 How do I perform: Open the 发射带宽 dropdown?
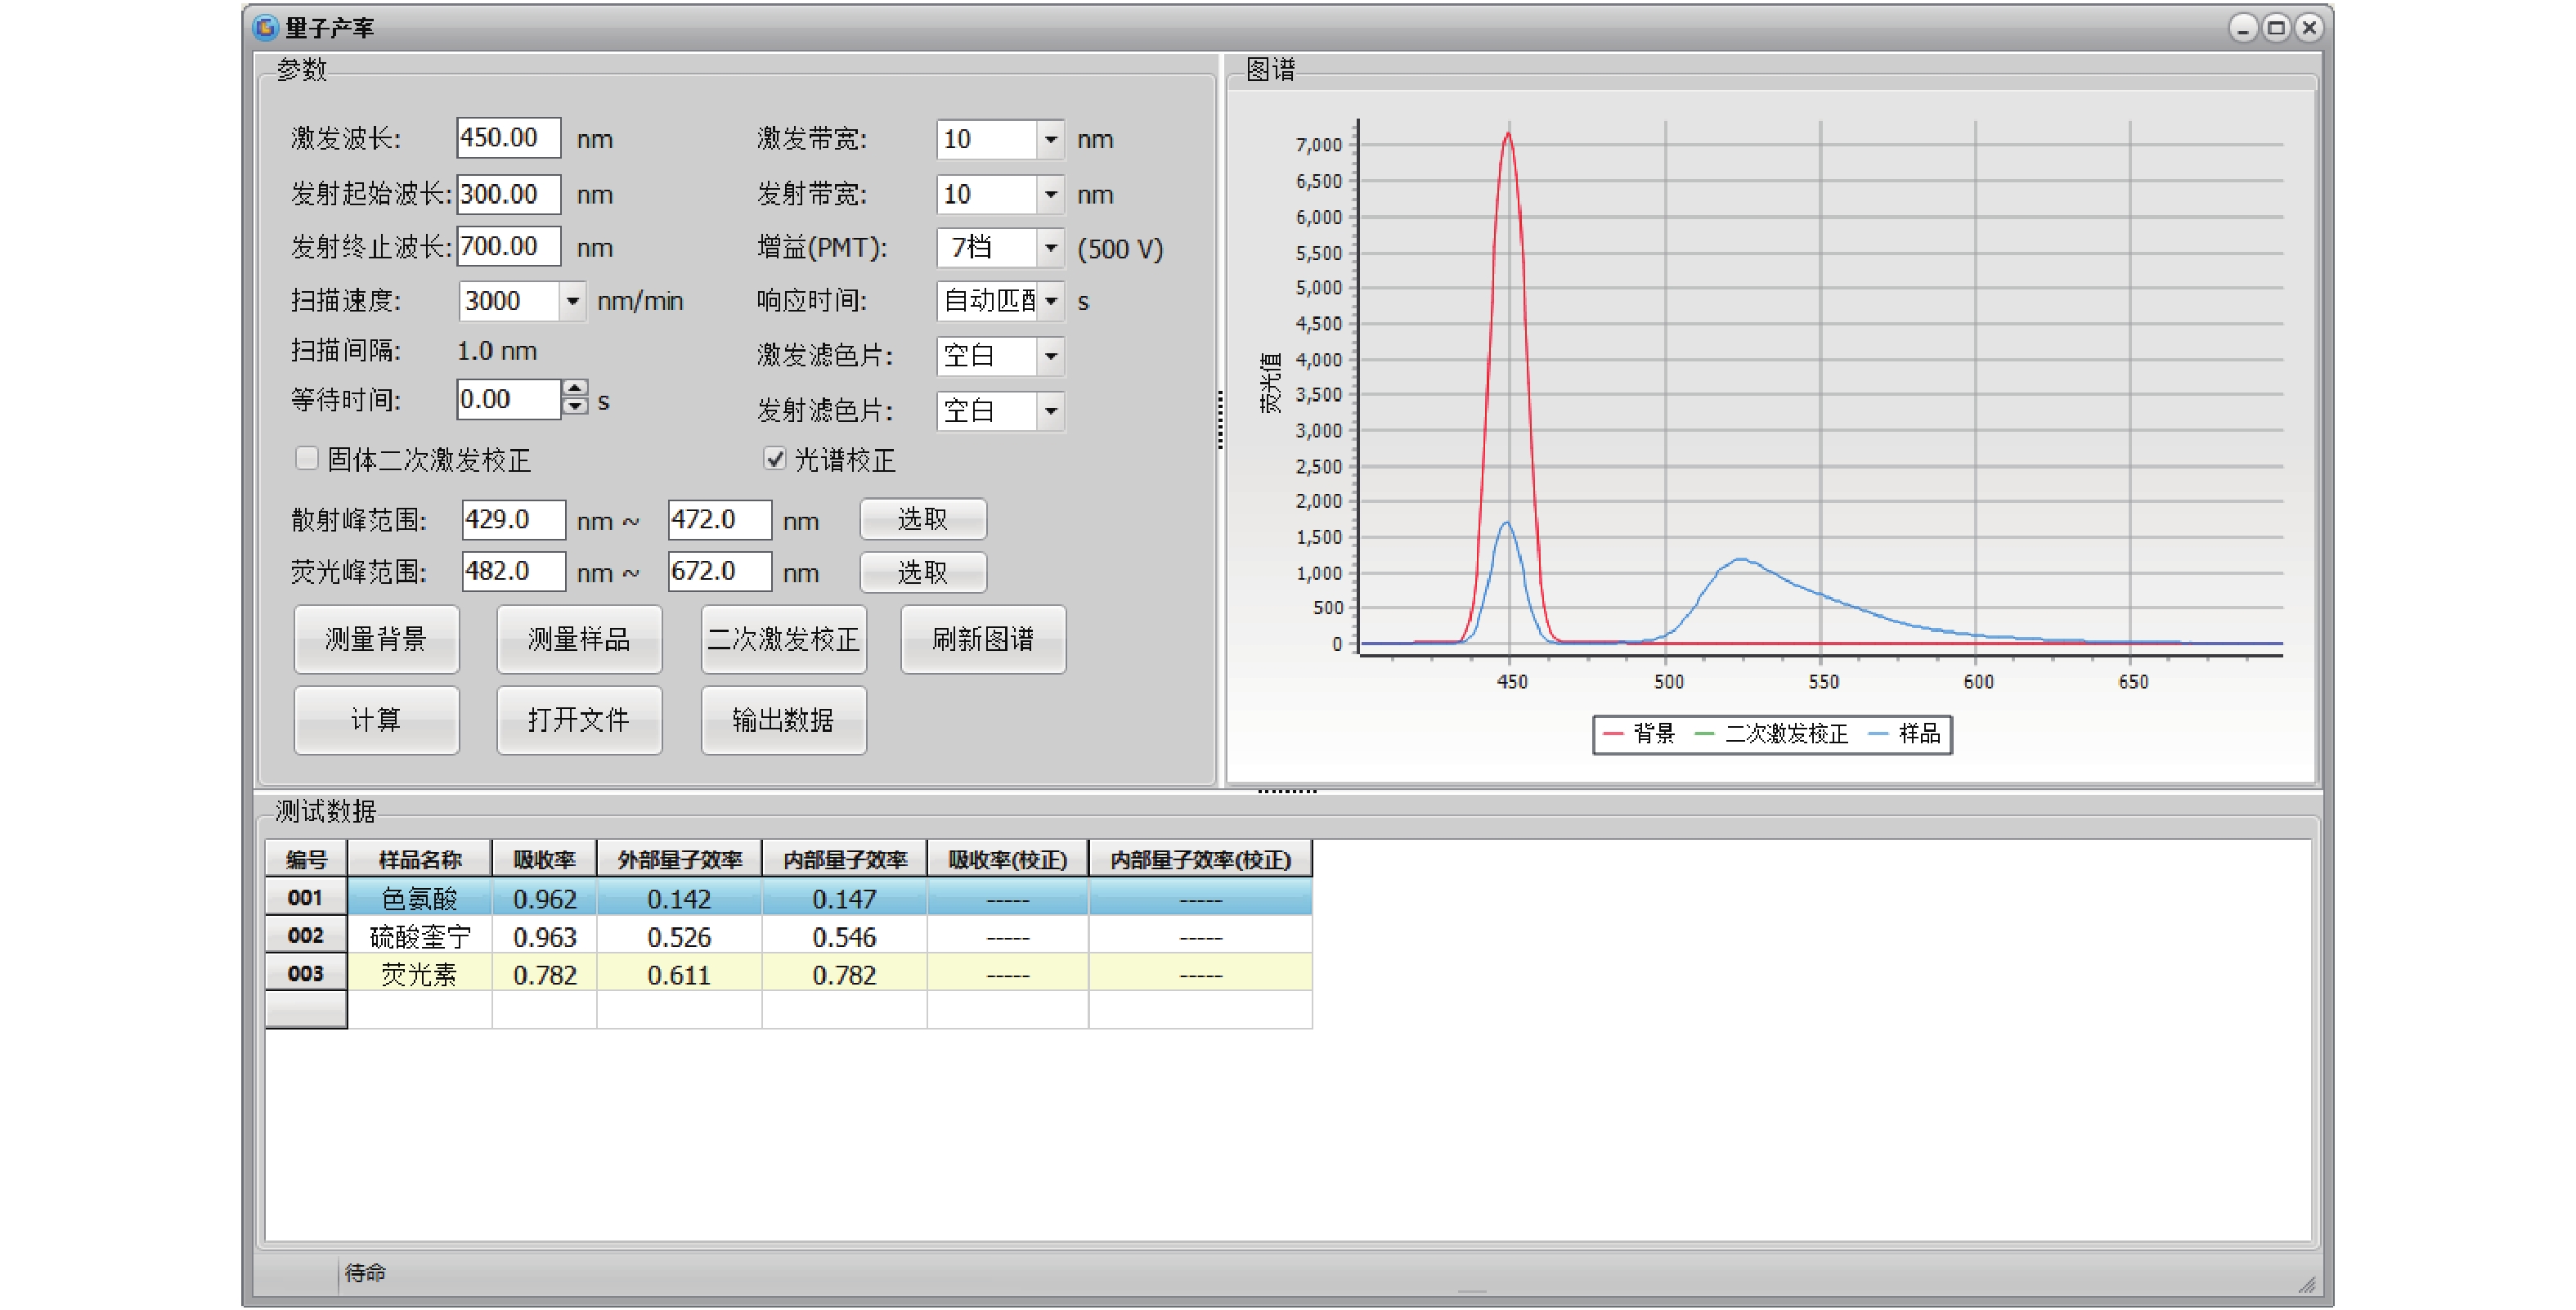point(1050,194)
